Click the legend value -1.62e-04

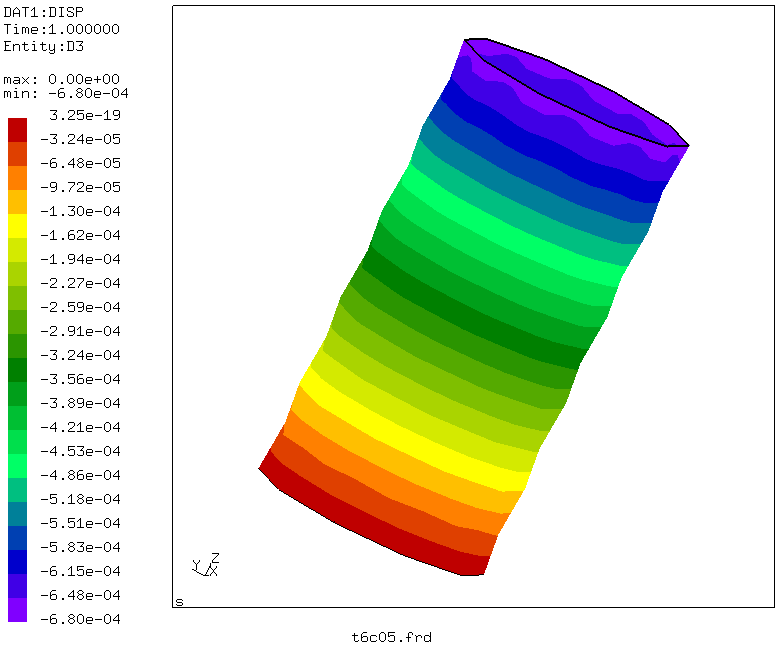80,235
